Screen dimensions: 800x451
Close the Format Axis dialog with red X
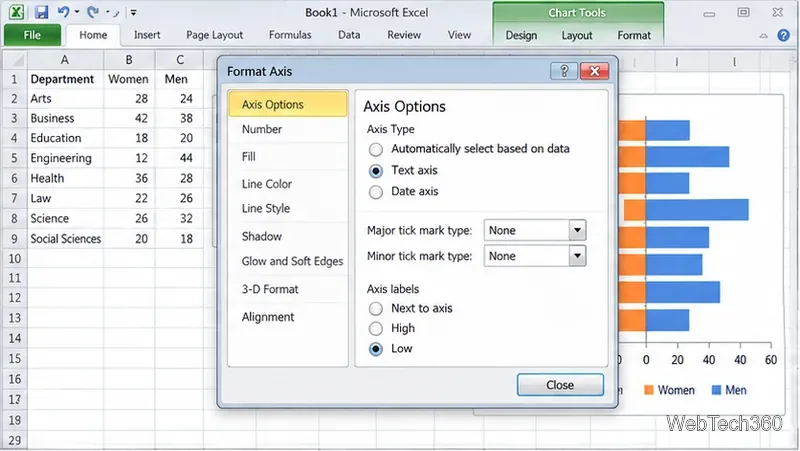click(594, 71)
